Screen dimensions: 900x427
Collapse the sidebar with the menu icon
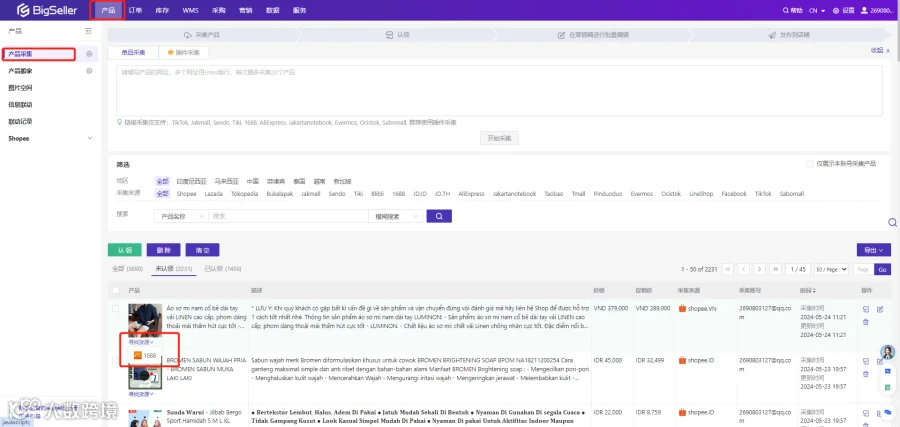point(88,31)
